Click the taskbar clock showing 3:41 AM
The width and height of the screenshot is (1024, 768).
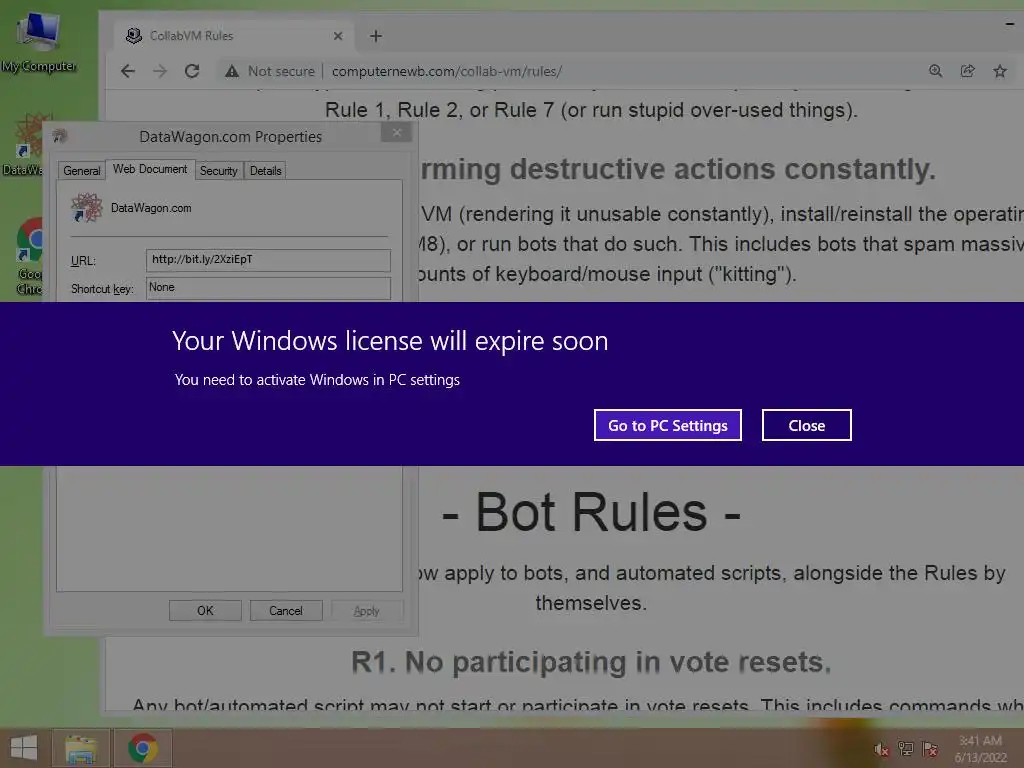[x=981, y=748]
